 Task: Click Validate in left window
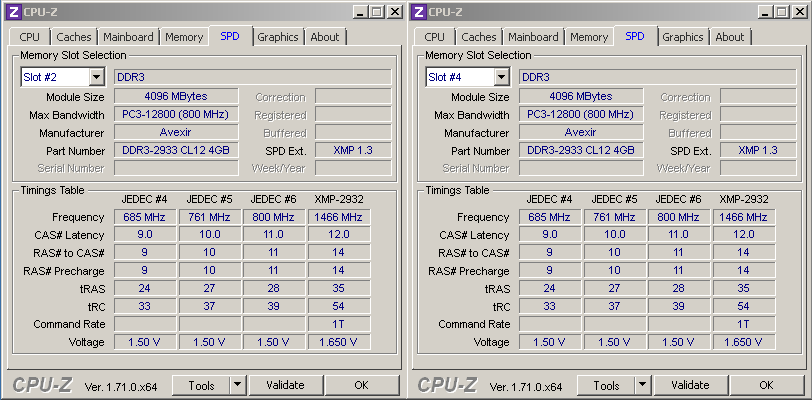[285, 385]
